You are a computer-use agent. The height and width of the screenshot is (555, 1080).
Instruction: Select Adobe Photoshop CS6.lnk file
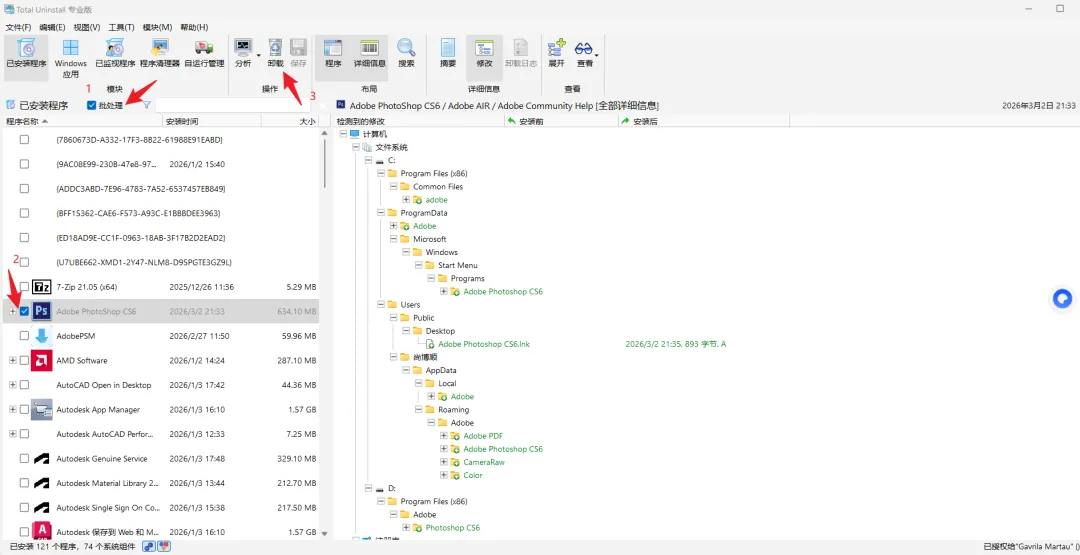point(484,344)
